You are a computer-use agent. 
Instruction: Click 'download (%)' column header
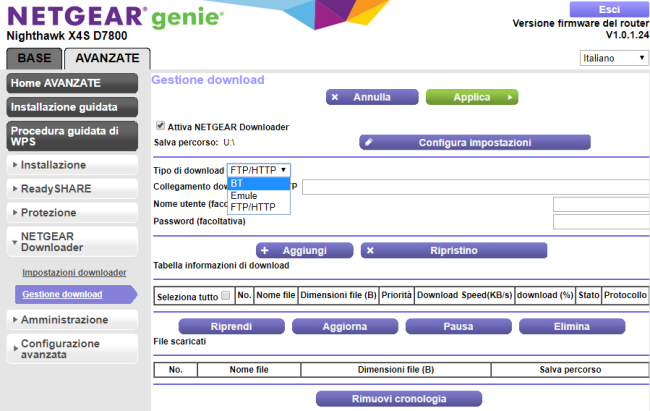pyautogui.click(x=545, y=295)
